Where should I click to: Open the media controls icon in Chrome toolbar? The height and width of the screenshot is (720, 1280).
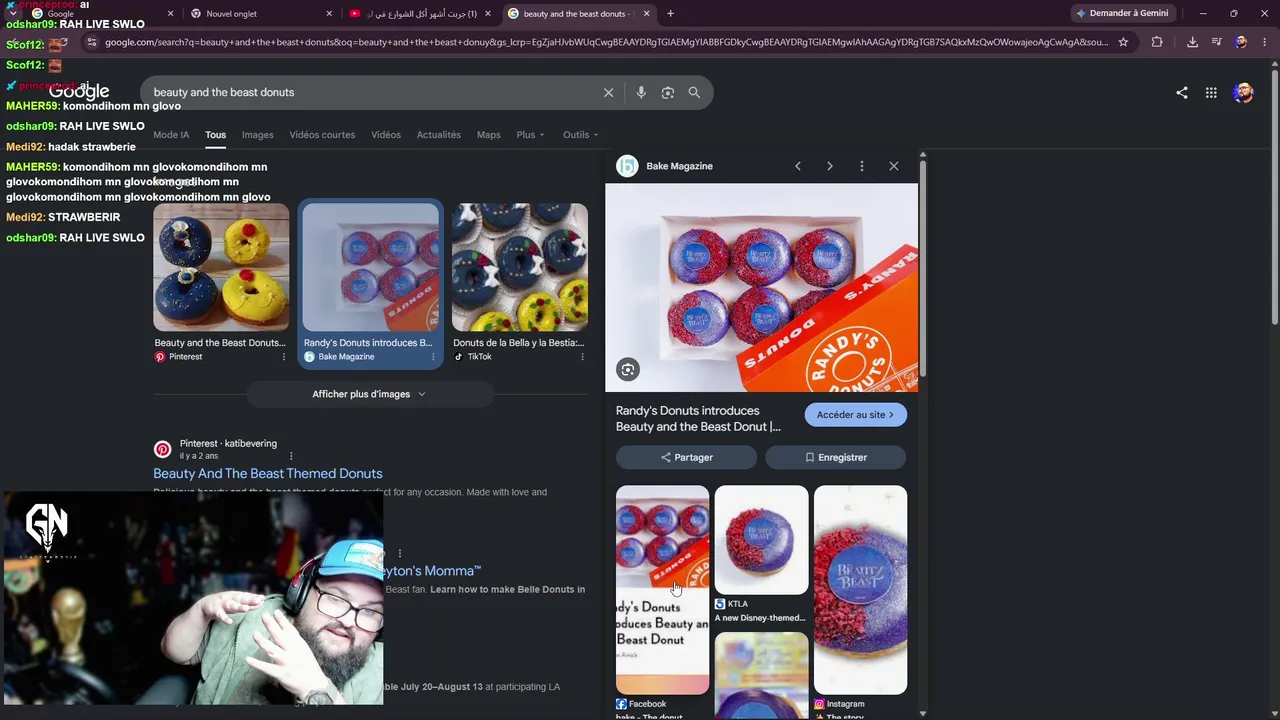coord(1216,42)
